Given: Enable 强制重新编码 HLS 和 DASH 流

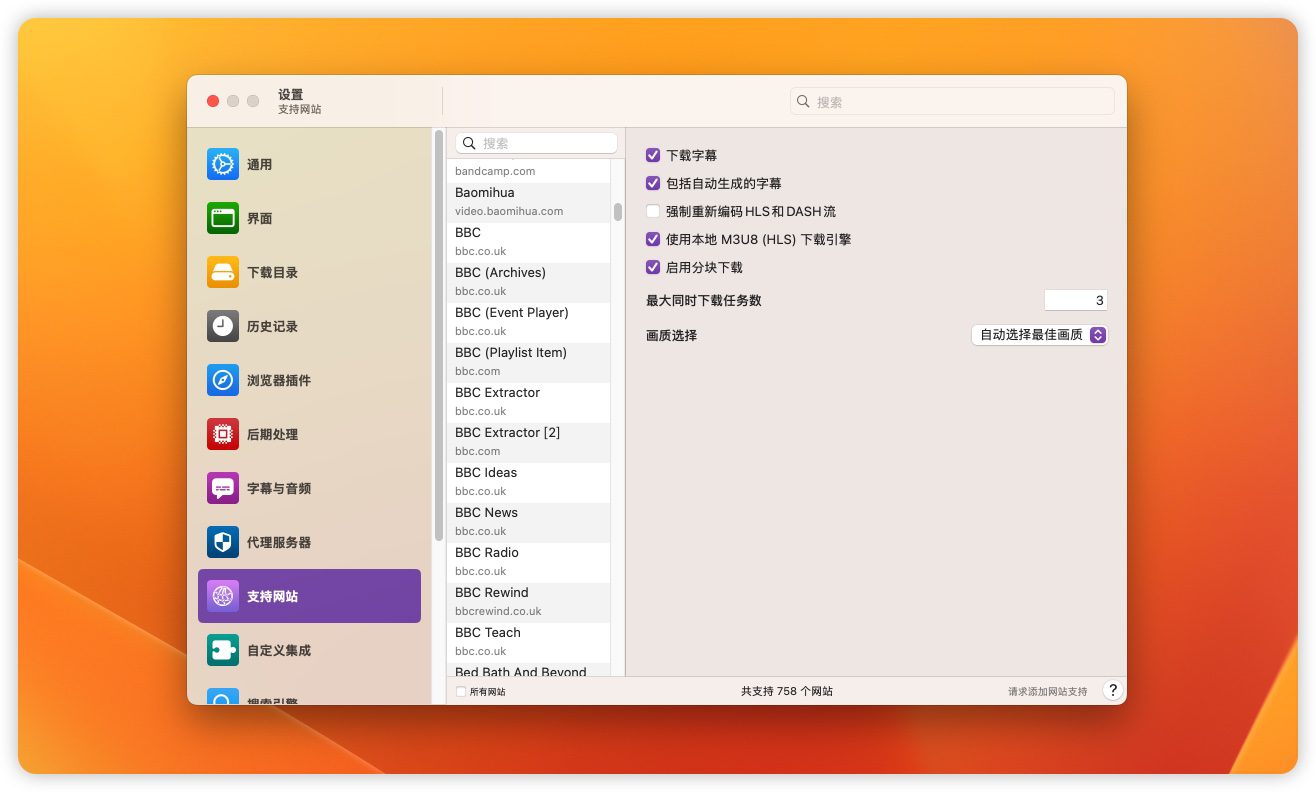Looking at the screenshot, I should pyautogui.click(x=653, y=211).
